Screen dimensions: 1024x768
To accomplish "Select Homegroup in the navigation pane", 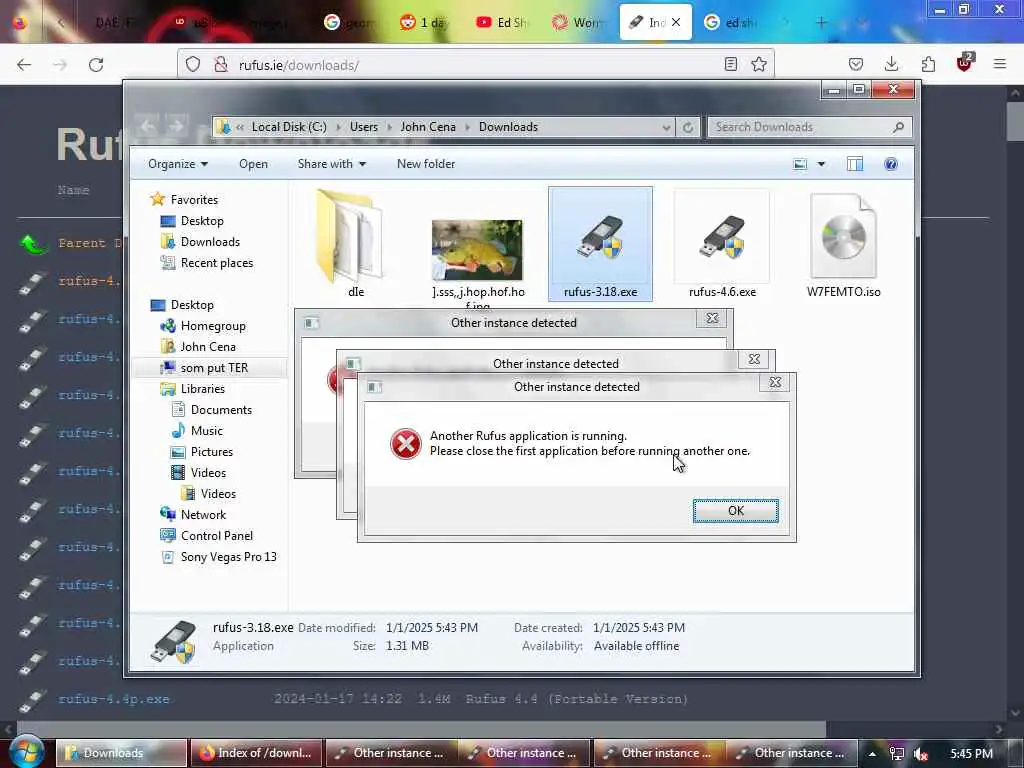I will coord(213,326).
